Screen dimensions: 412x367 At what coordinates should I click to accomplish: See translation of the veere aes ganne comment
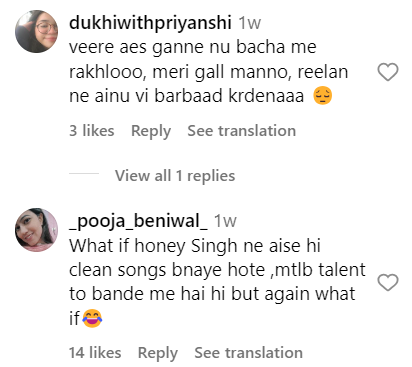[242, 131]
